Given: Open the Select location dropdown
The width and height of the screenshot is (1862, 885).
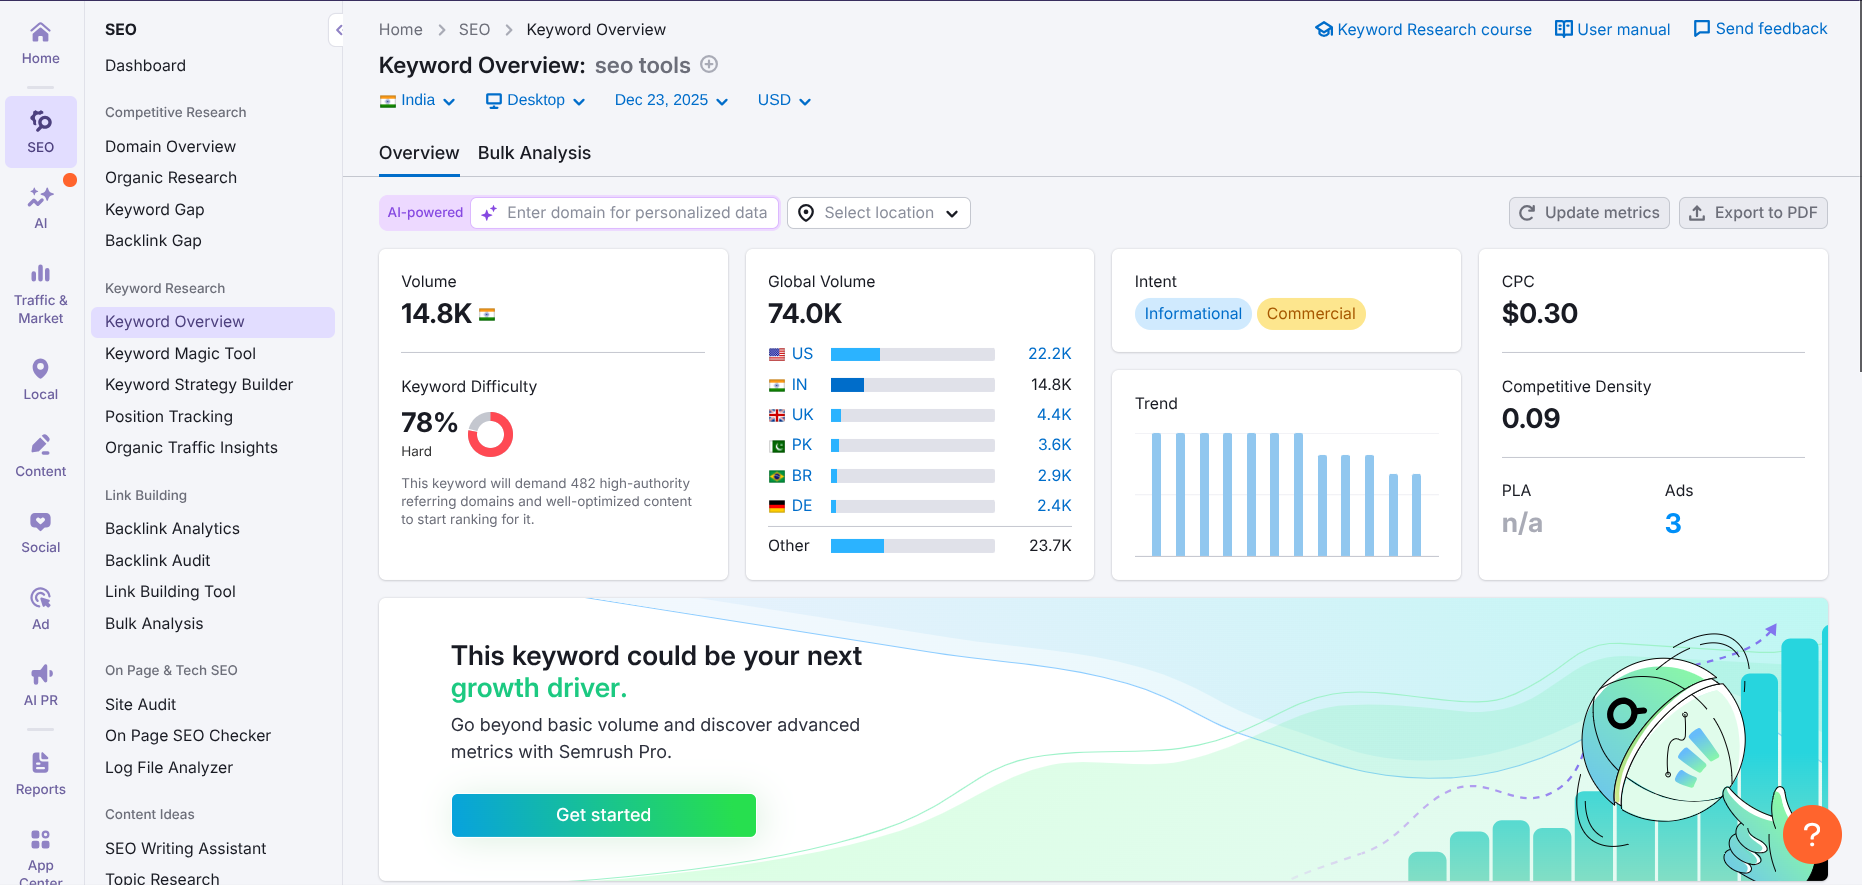Looking at the screenshot, I should click(x=879, y=213).
